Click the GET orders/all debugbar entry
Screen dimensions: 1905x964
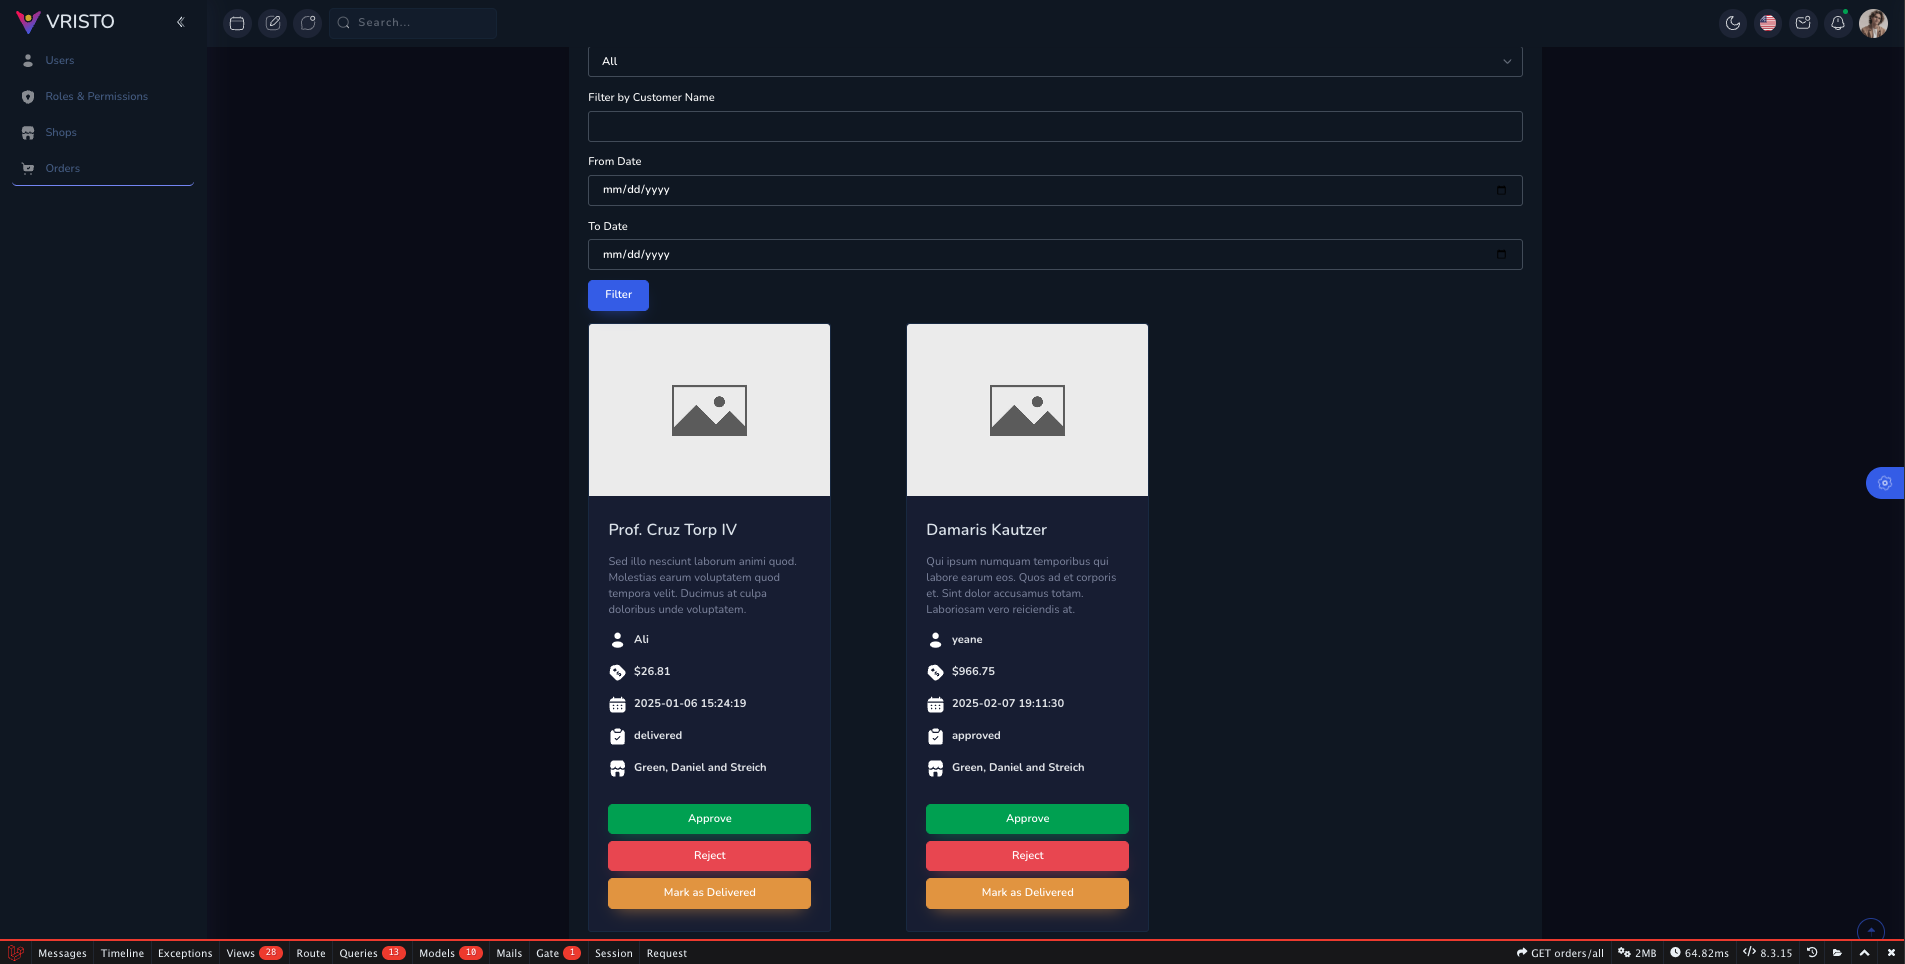click(1560, 954)
